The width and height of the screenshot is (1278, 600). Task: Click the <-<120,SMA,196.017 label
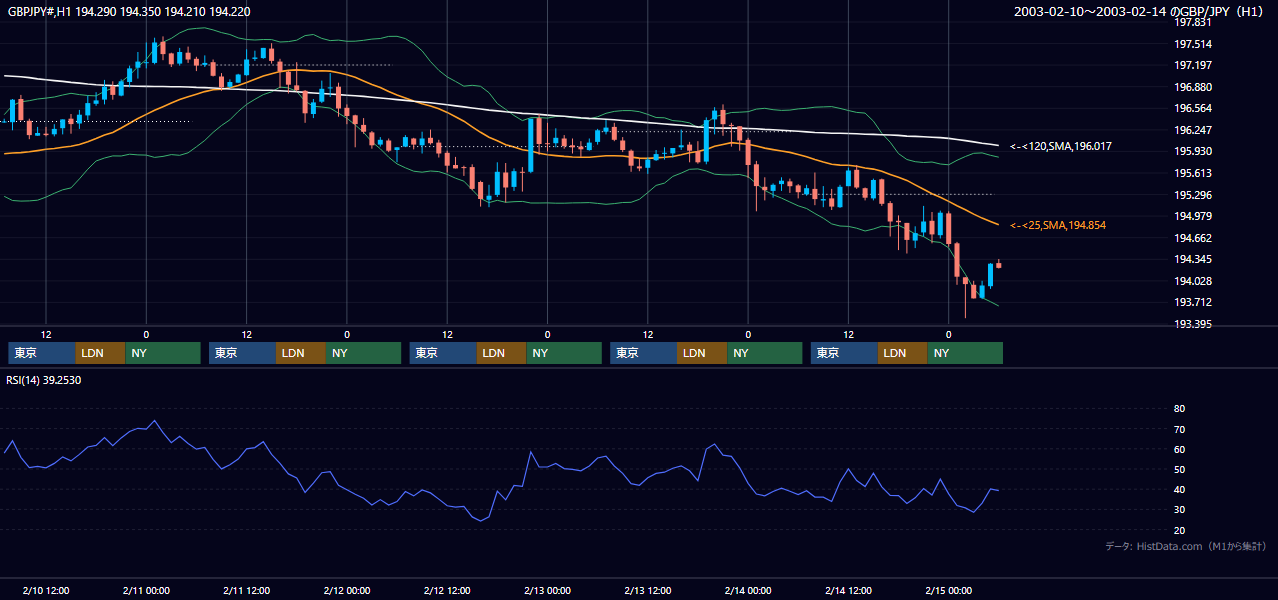coord(1060,147)
